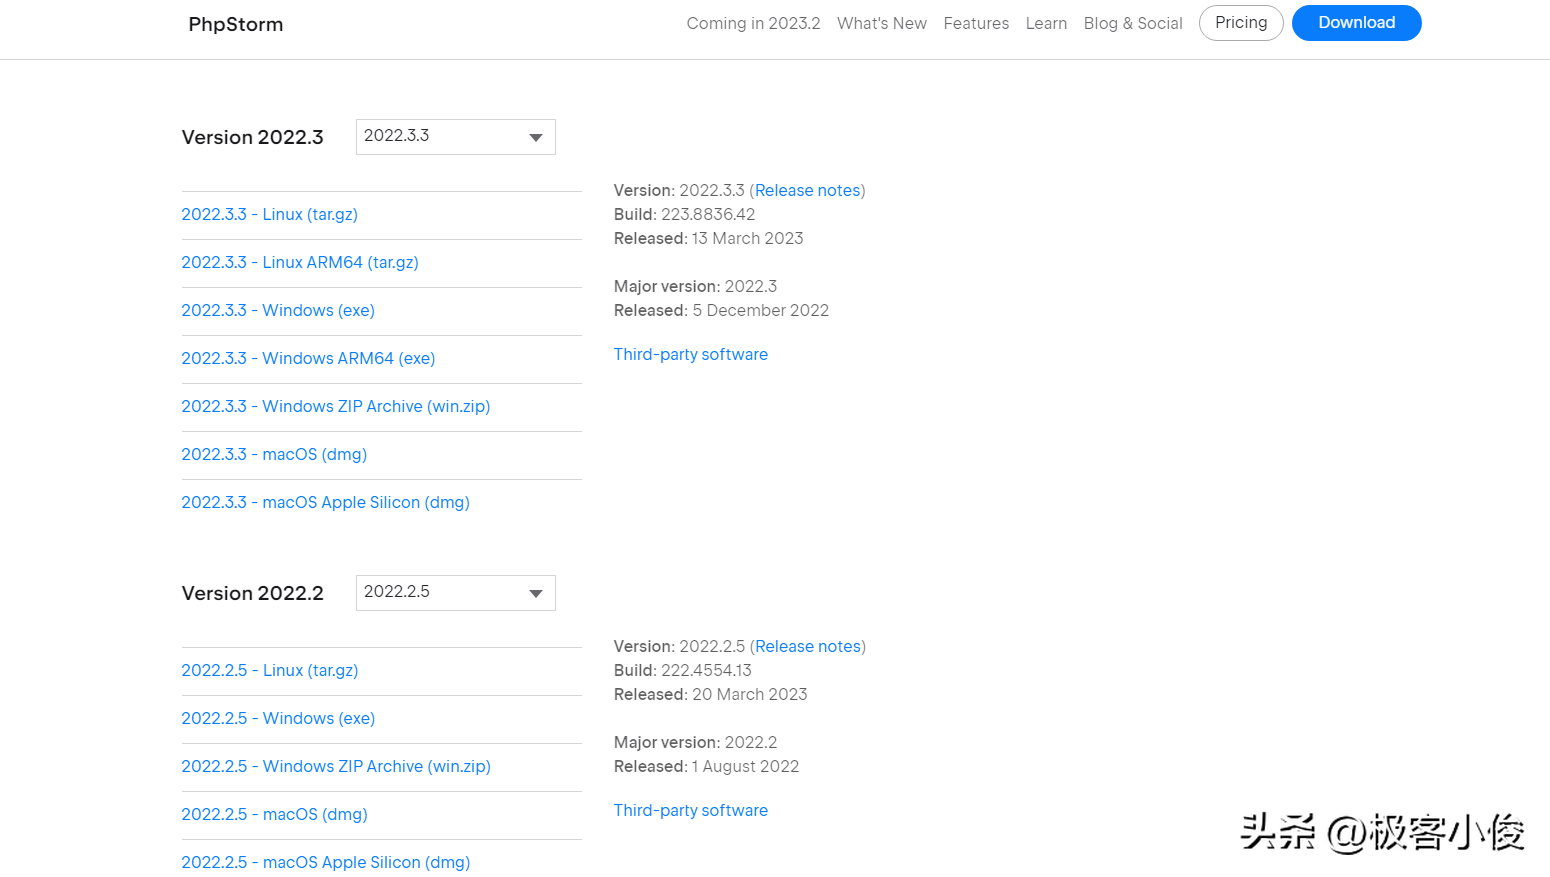Click Major version 2022.3 text
The height and width of the screenshot is (877, 1550).
(695, 286)
